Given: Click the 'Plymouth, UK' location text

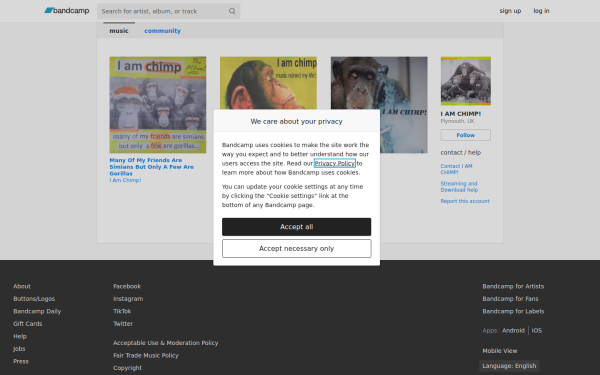Looking at the screenshot, I should (457, 121).
